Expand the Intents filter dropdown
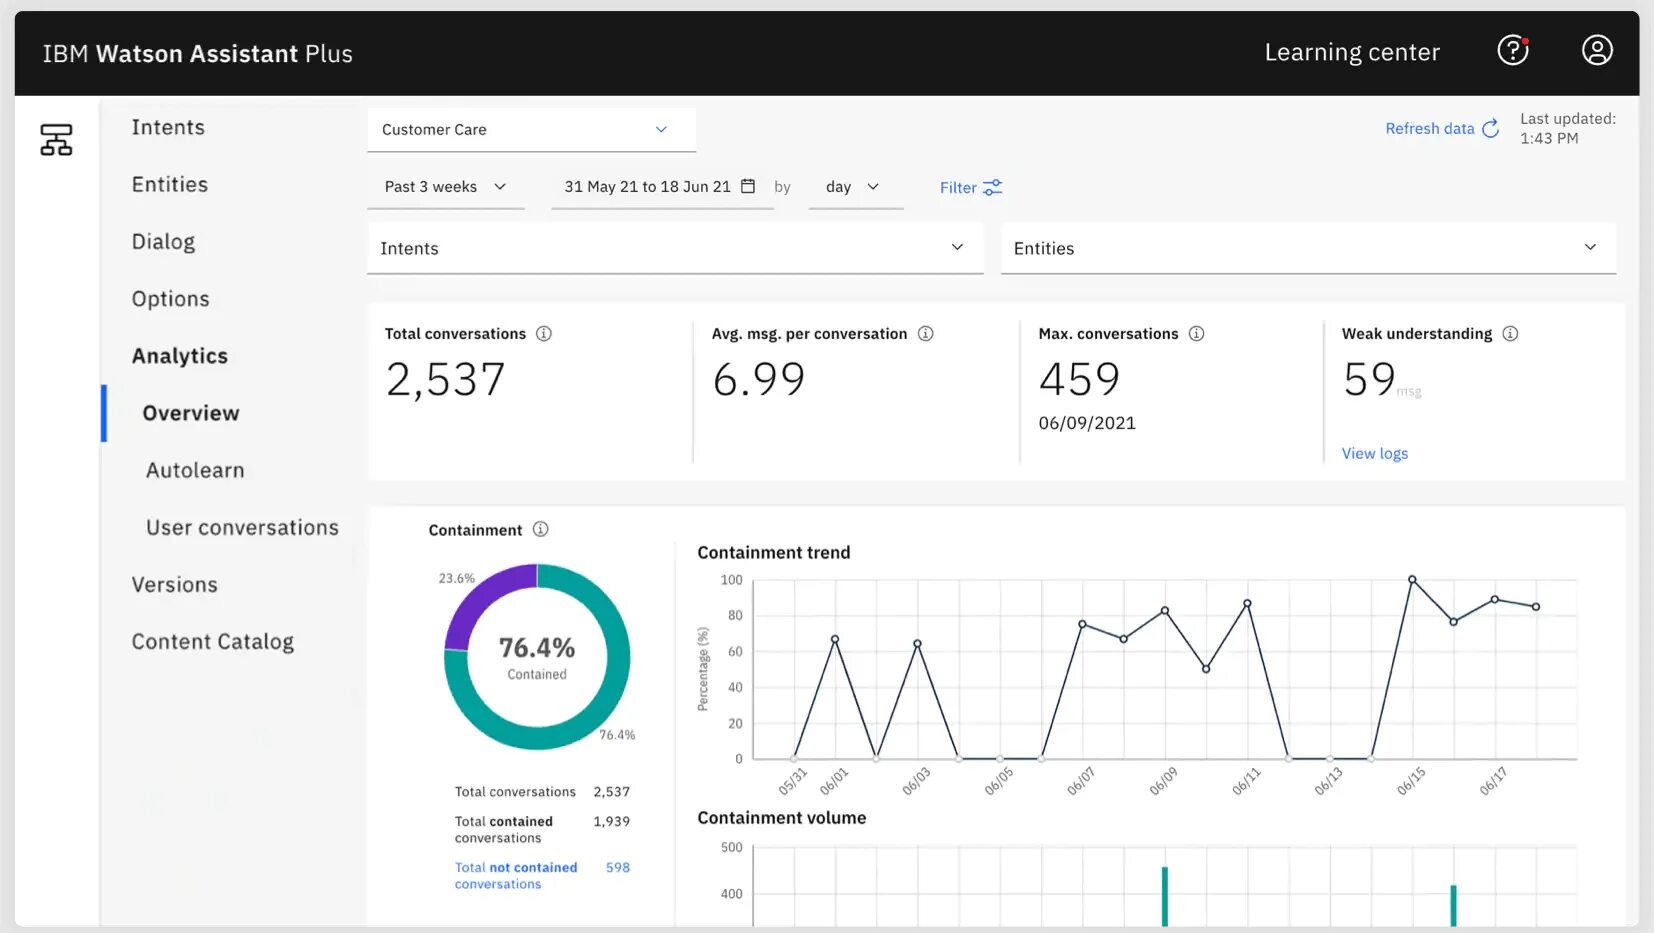Viewport: 1654px width, 933px height. tap(675, 248)
